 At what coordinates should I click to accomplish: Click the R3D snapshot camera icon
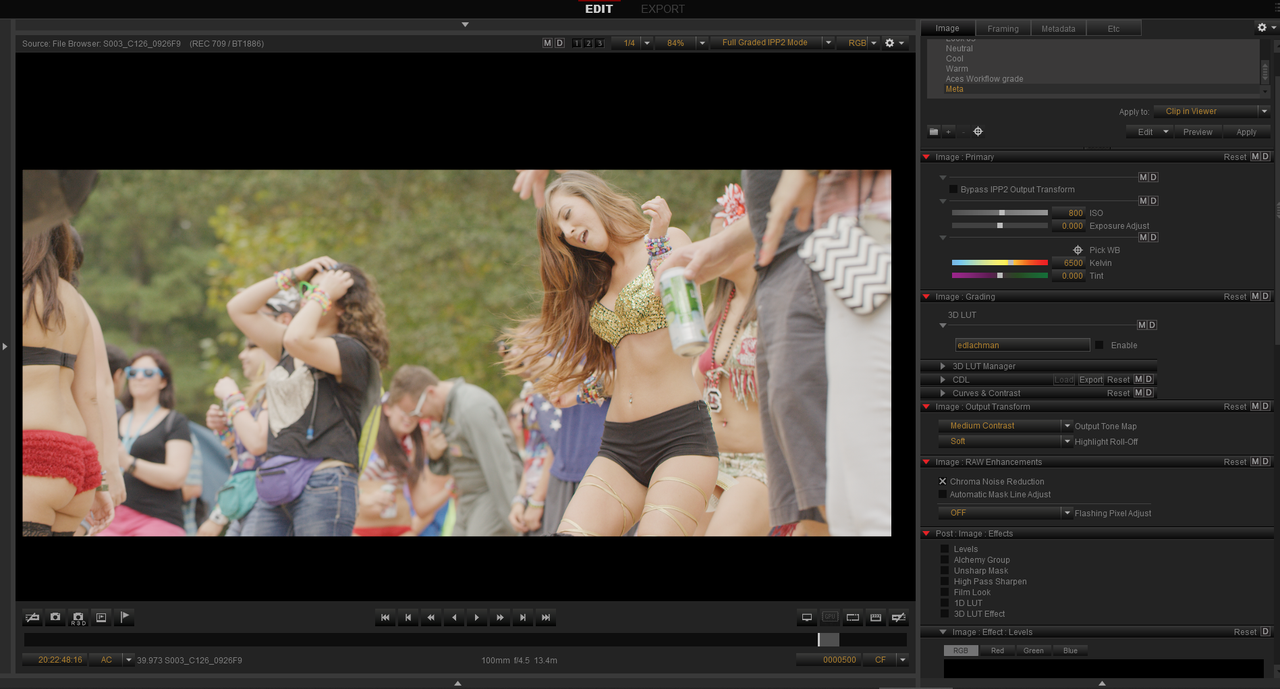tap(78, 617)
